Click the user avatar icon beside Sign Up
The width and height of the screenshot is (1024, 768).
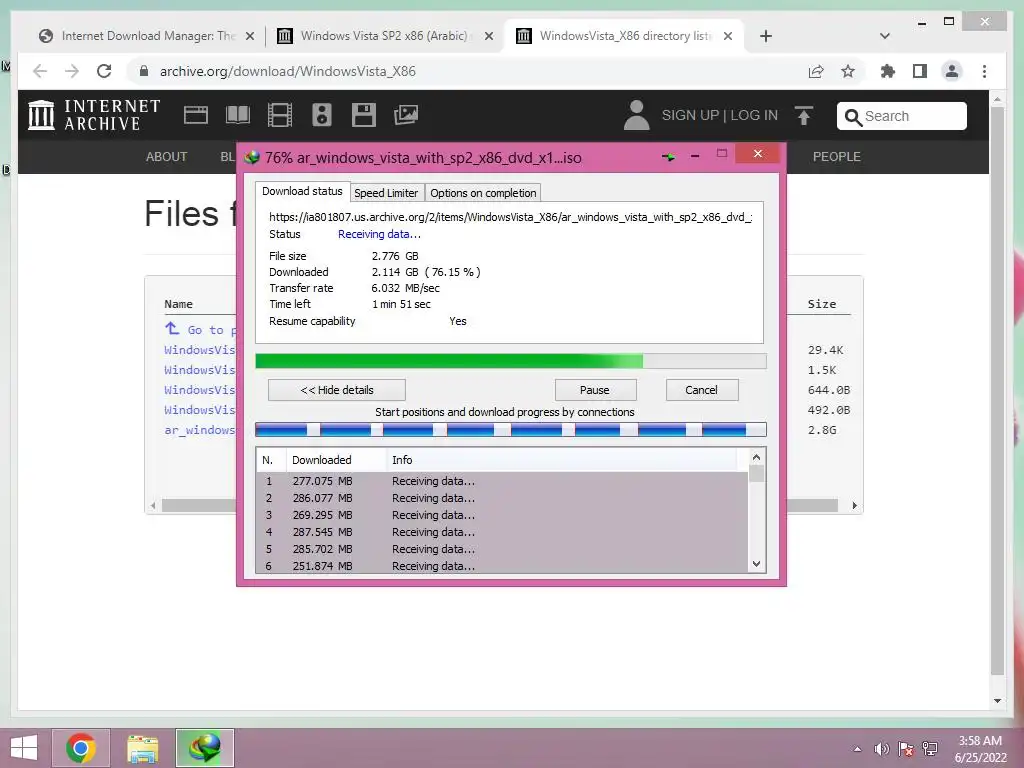636,115
